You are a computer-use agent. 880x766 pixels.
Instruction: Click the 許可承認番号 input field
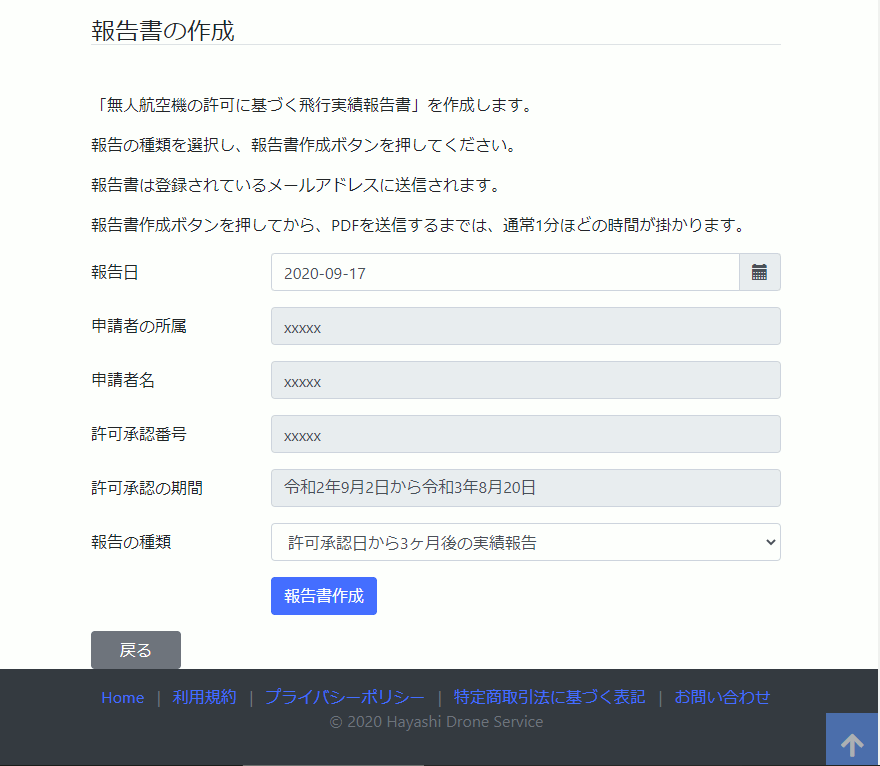[525, 433]
